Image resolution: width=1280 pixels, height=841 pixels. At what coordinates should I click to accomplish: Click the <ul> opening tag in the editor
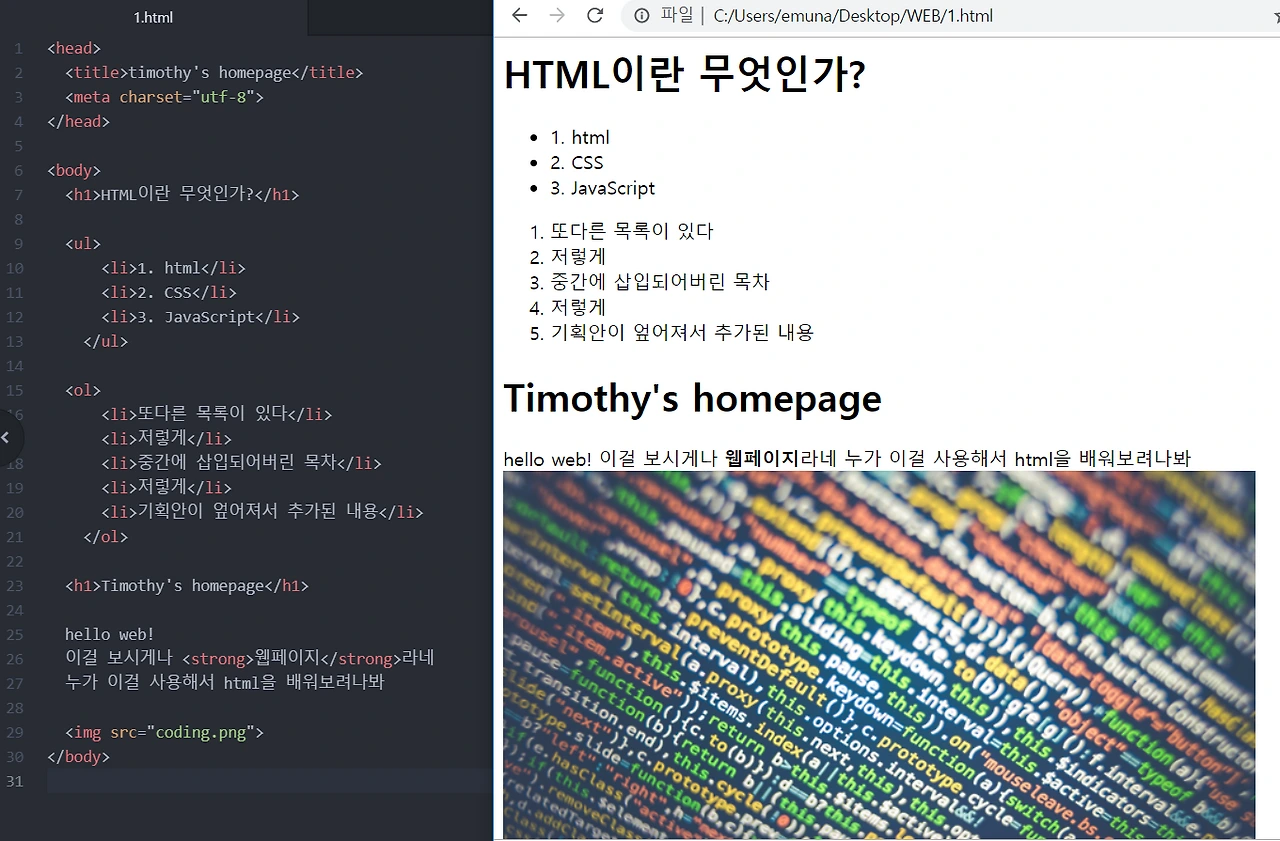tap(83, 243)
